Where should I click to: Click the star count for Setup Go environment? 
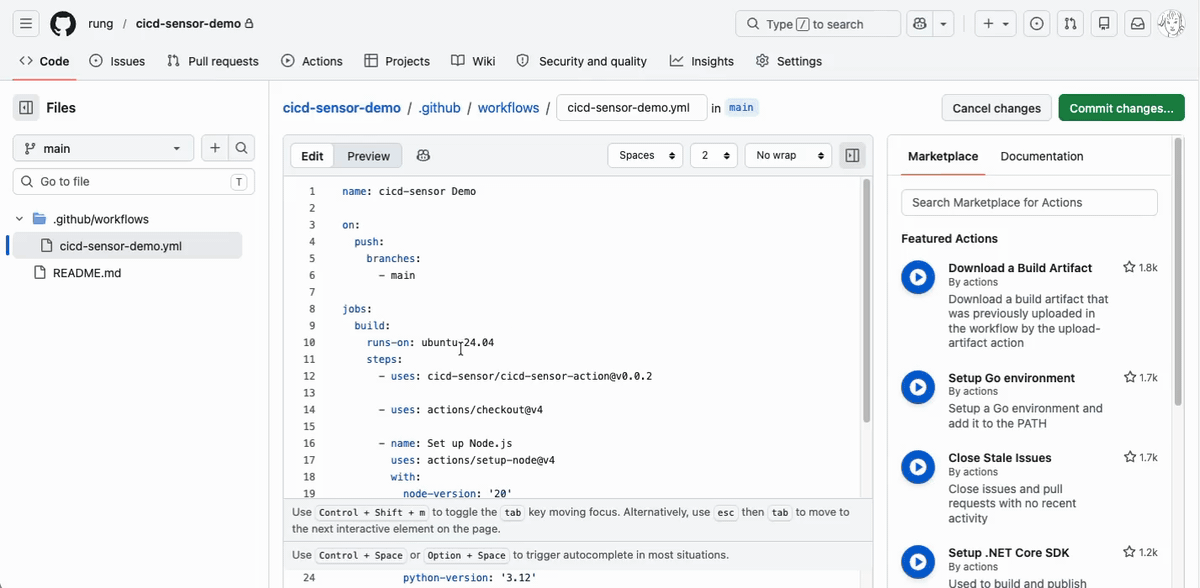coord(1140,378)
